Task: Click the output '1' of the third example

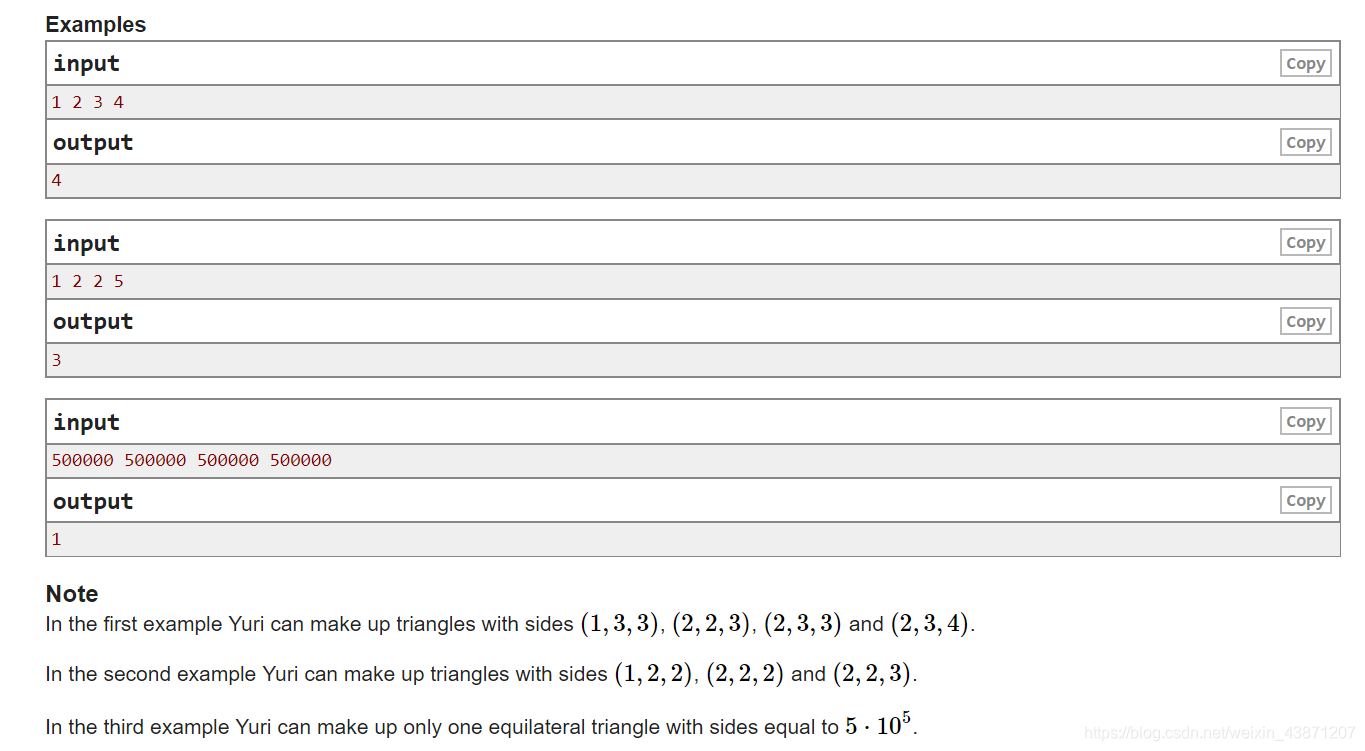Action: pos(56,538)
